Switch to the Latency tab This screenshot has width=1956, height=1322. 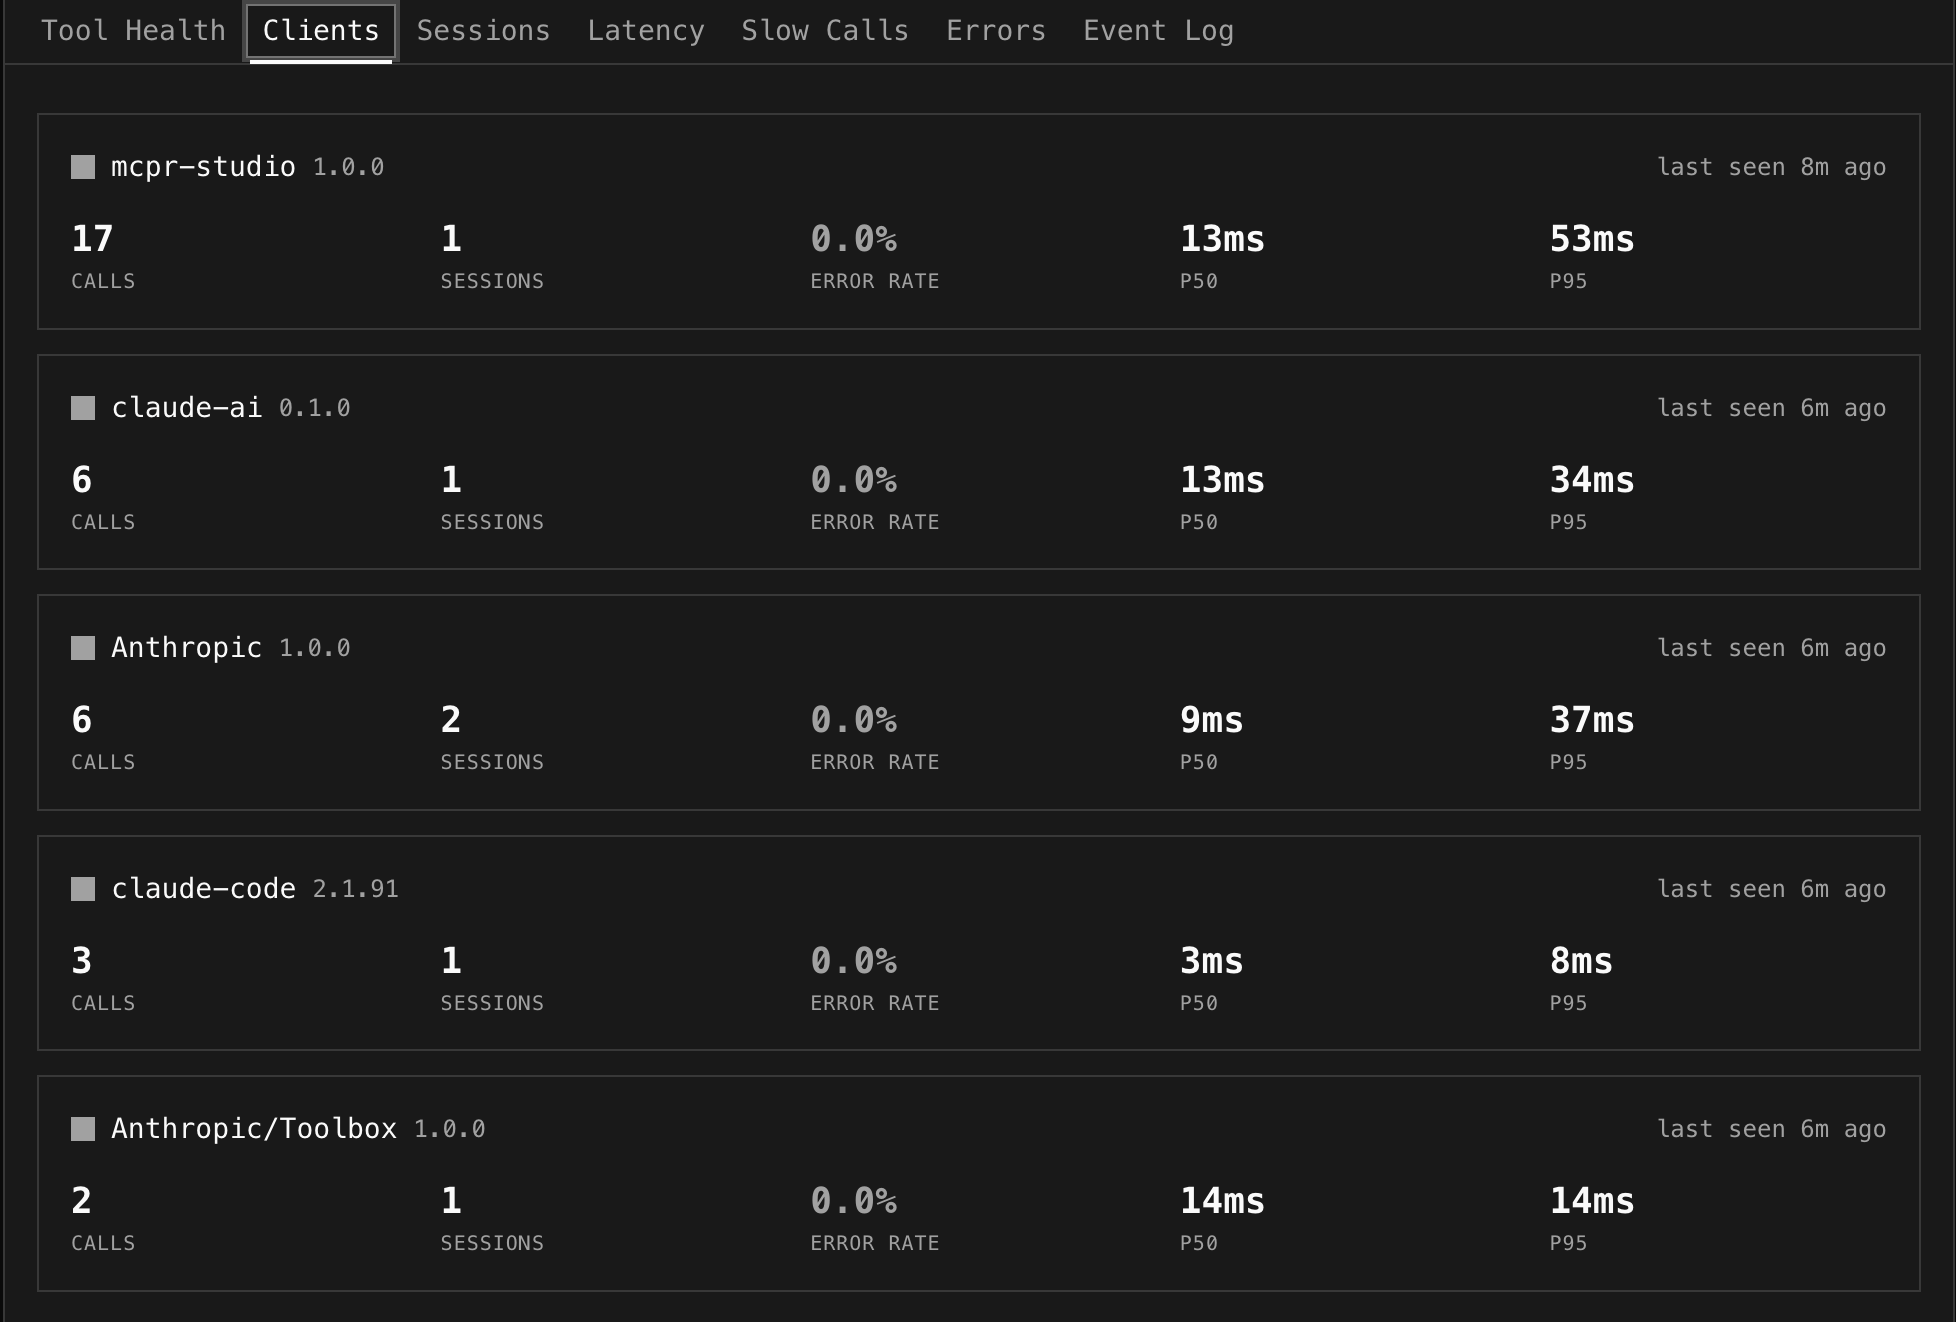[646, 30]
